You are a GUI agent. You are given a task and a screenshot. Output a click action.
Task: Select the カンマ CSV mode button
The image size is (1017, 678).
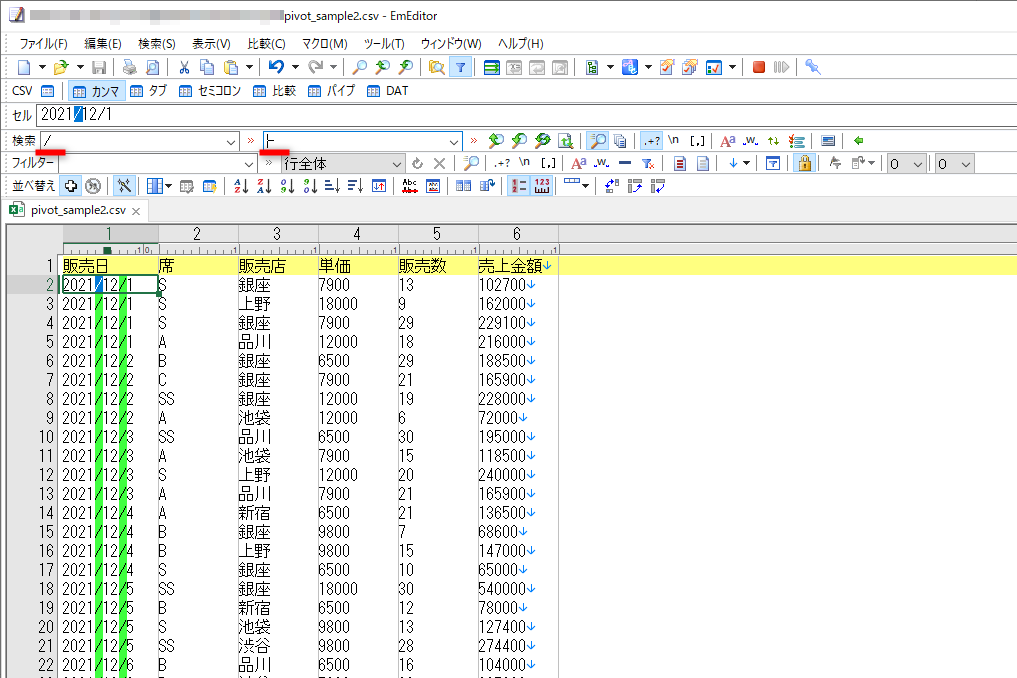[x=98, y=90]
